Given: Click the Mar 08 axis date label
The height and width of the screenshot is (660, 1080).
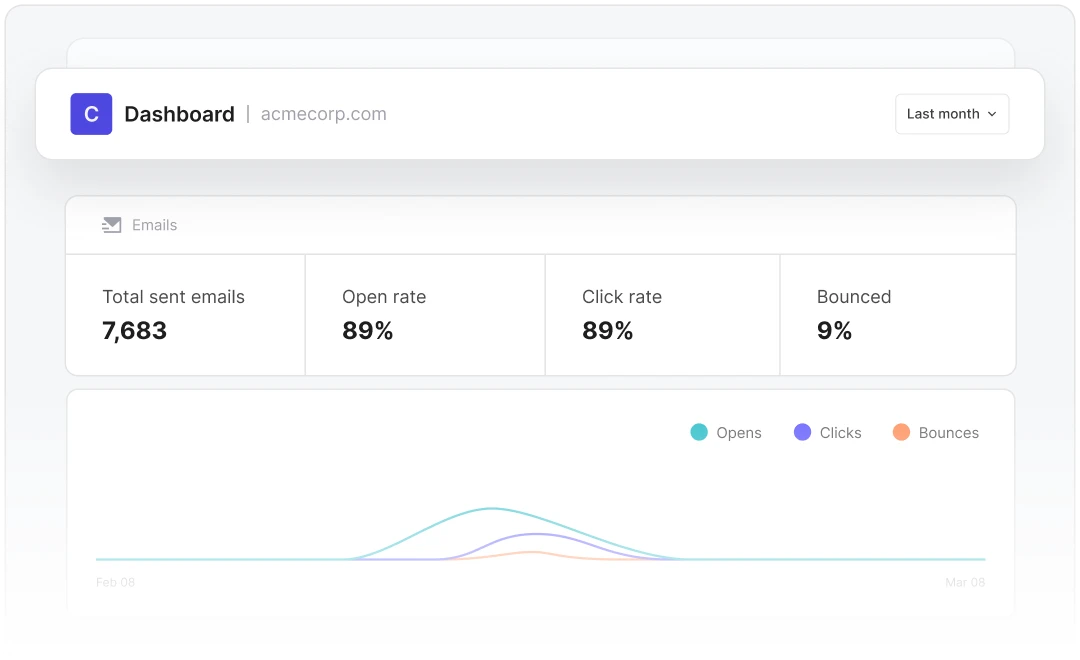Looking at the screenshot, I should [965, 582].
